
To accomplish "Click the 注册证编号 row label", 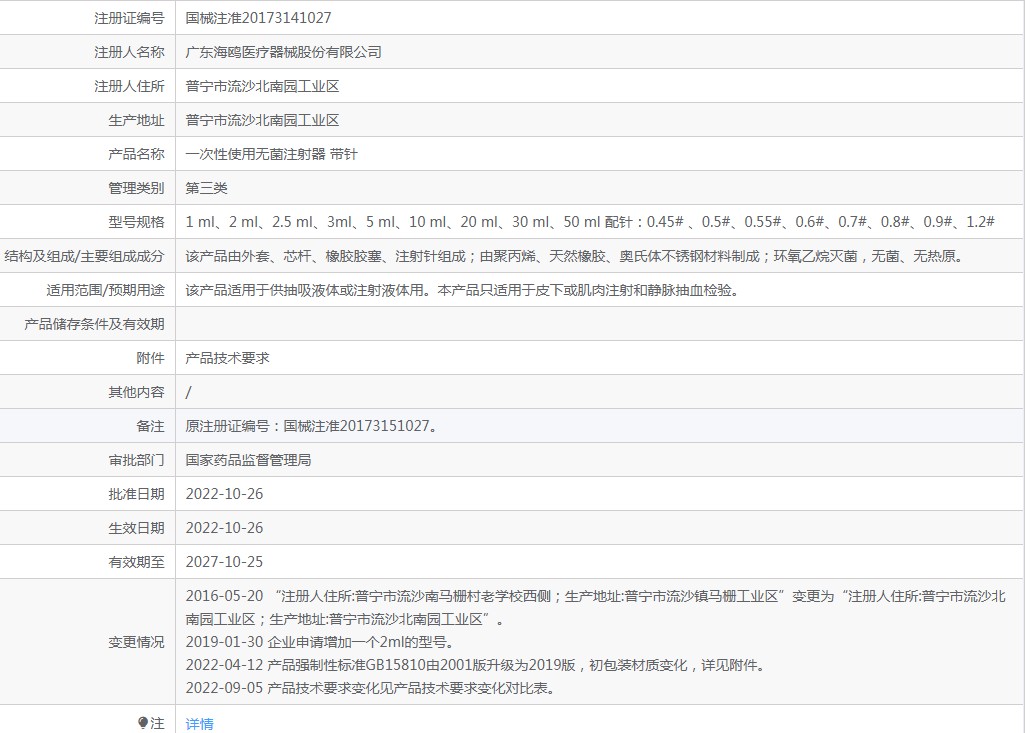I will (x=129, y=18).
